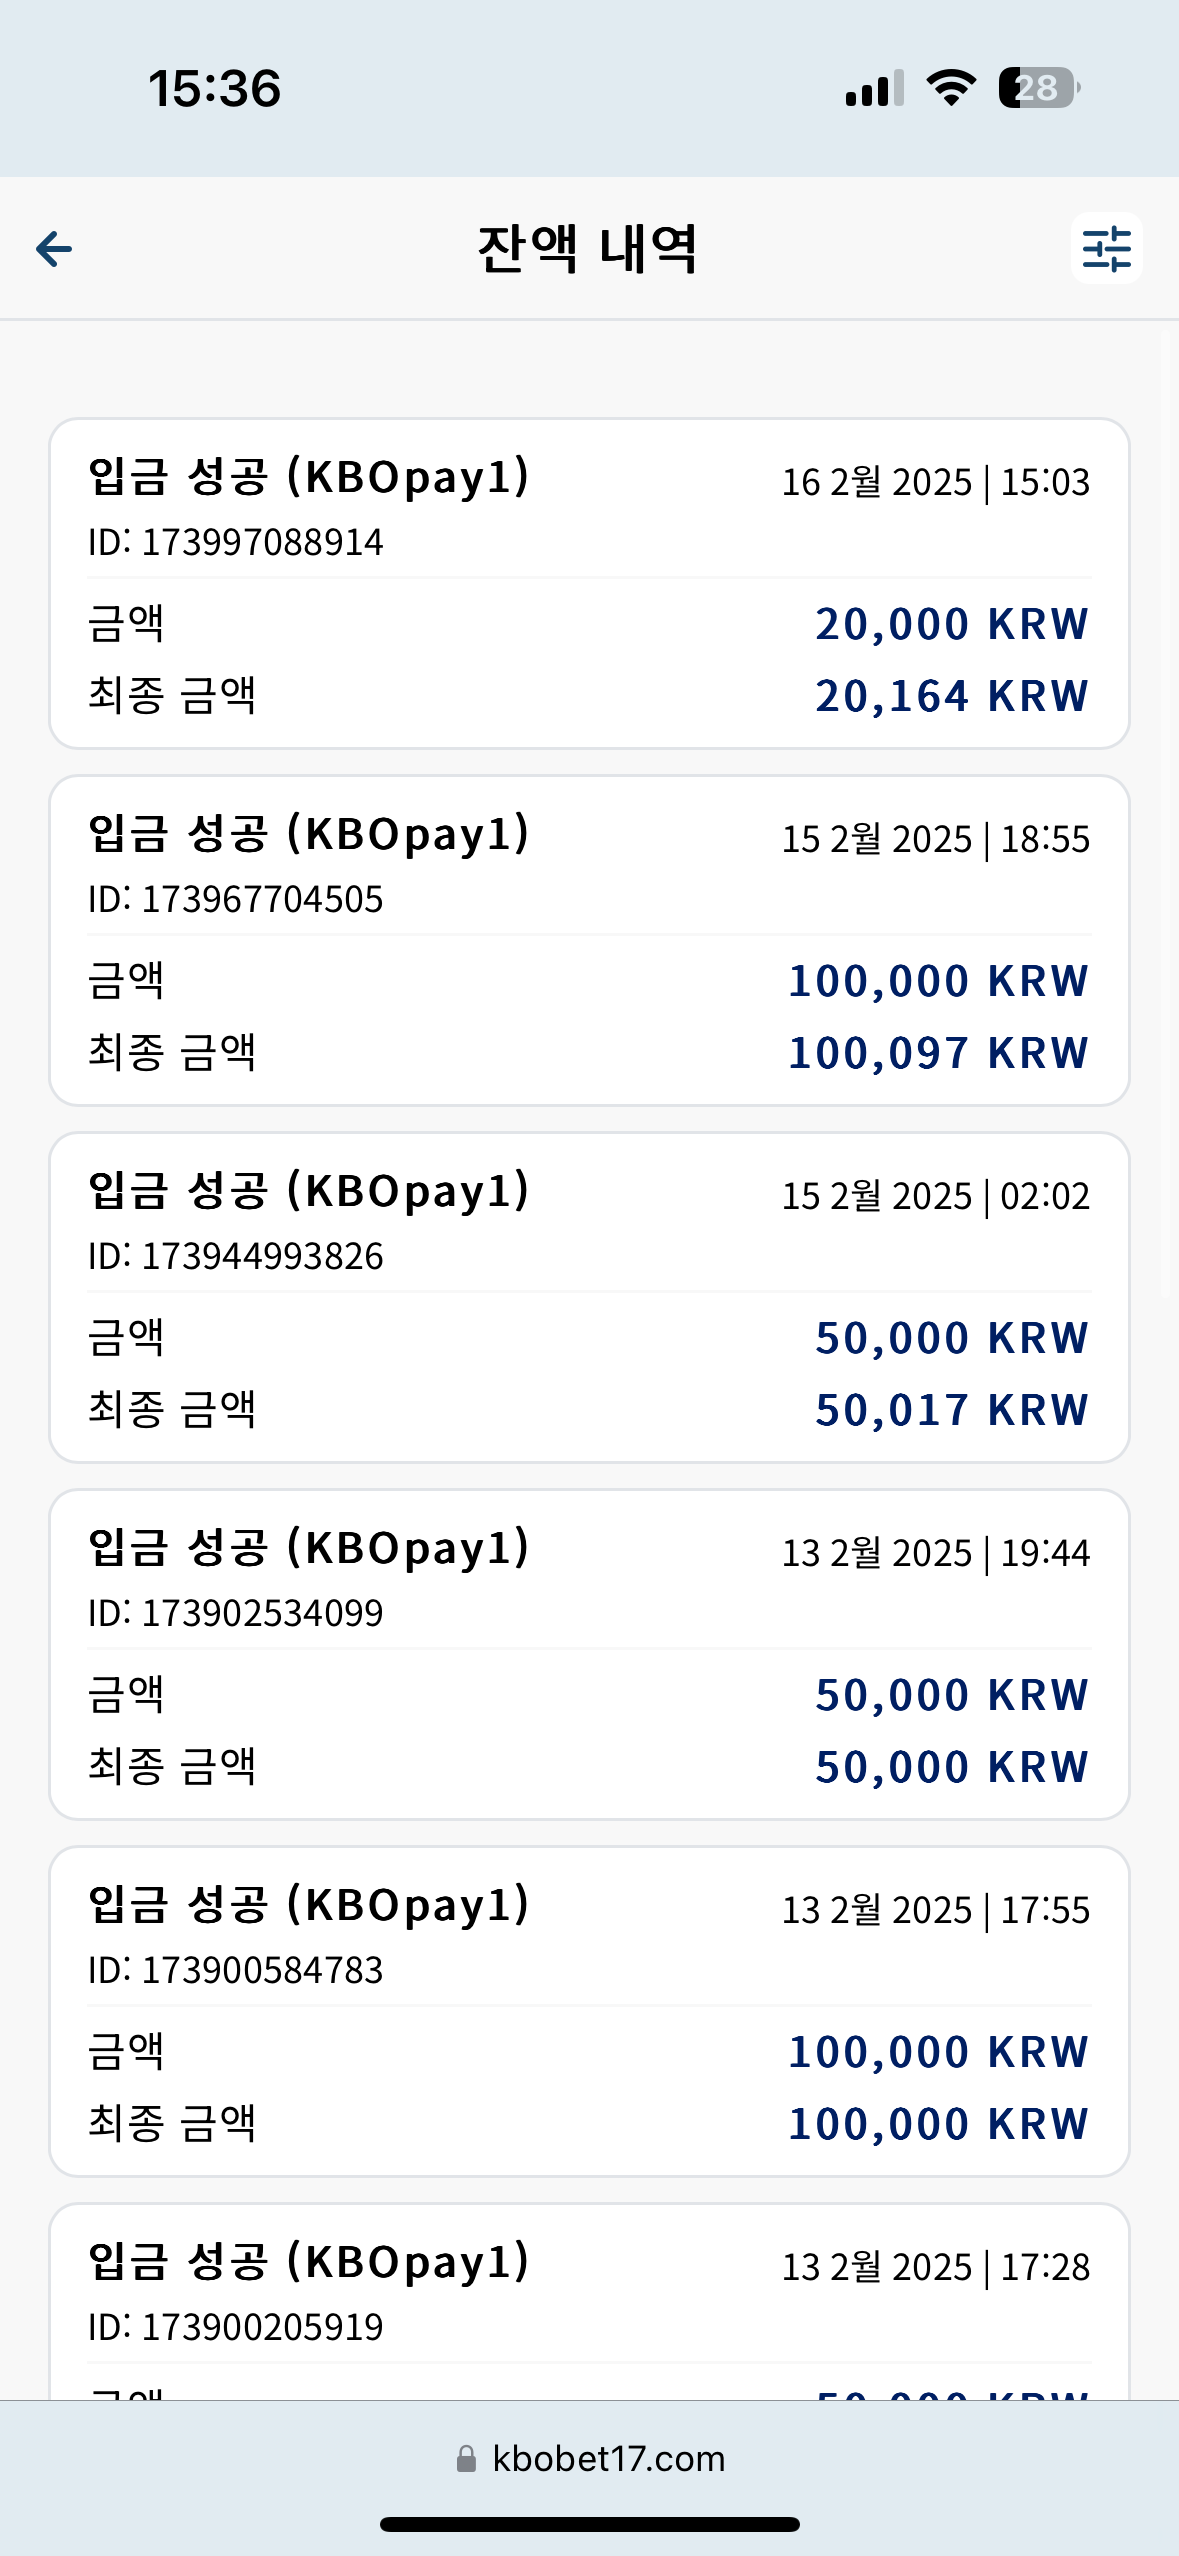Open the kbobet17.com address bar

tap(590, 2459)
